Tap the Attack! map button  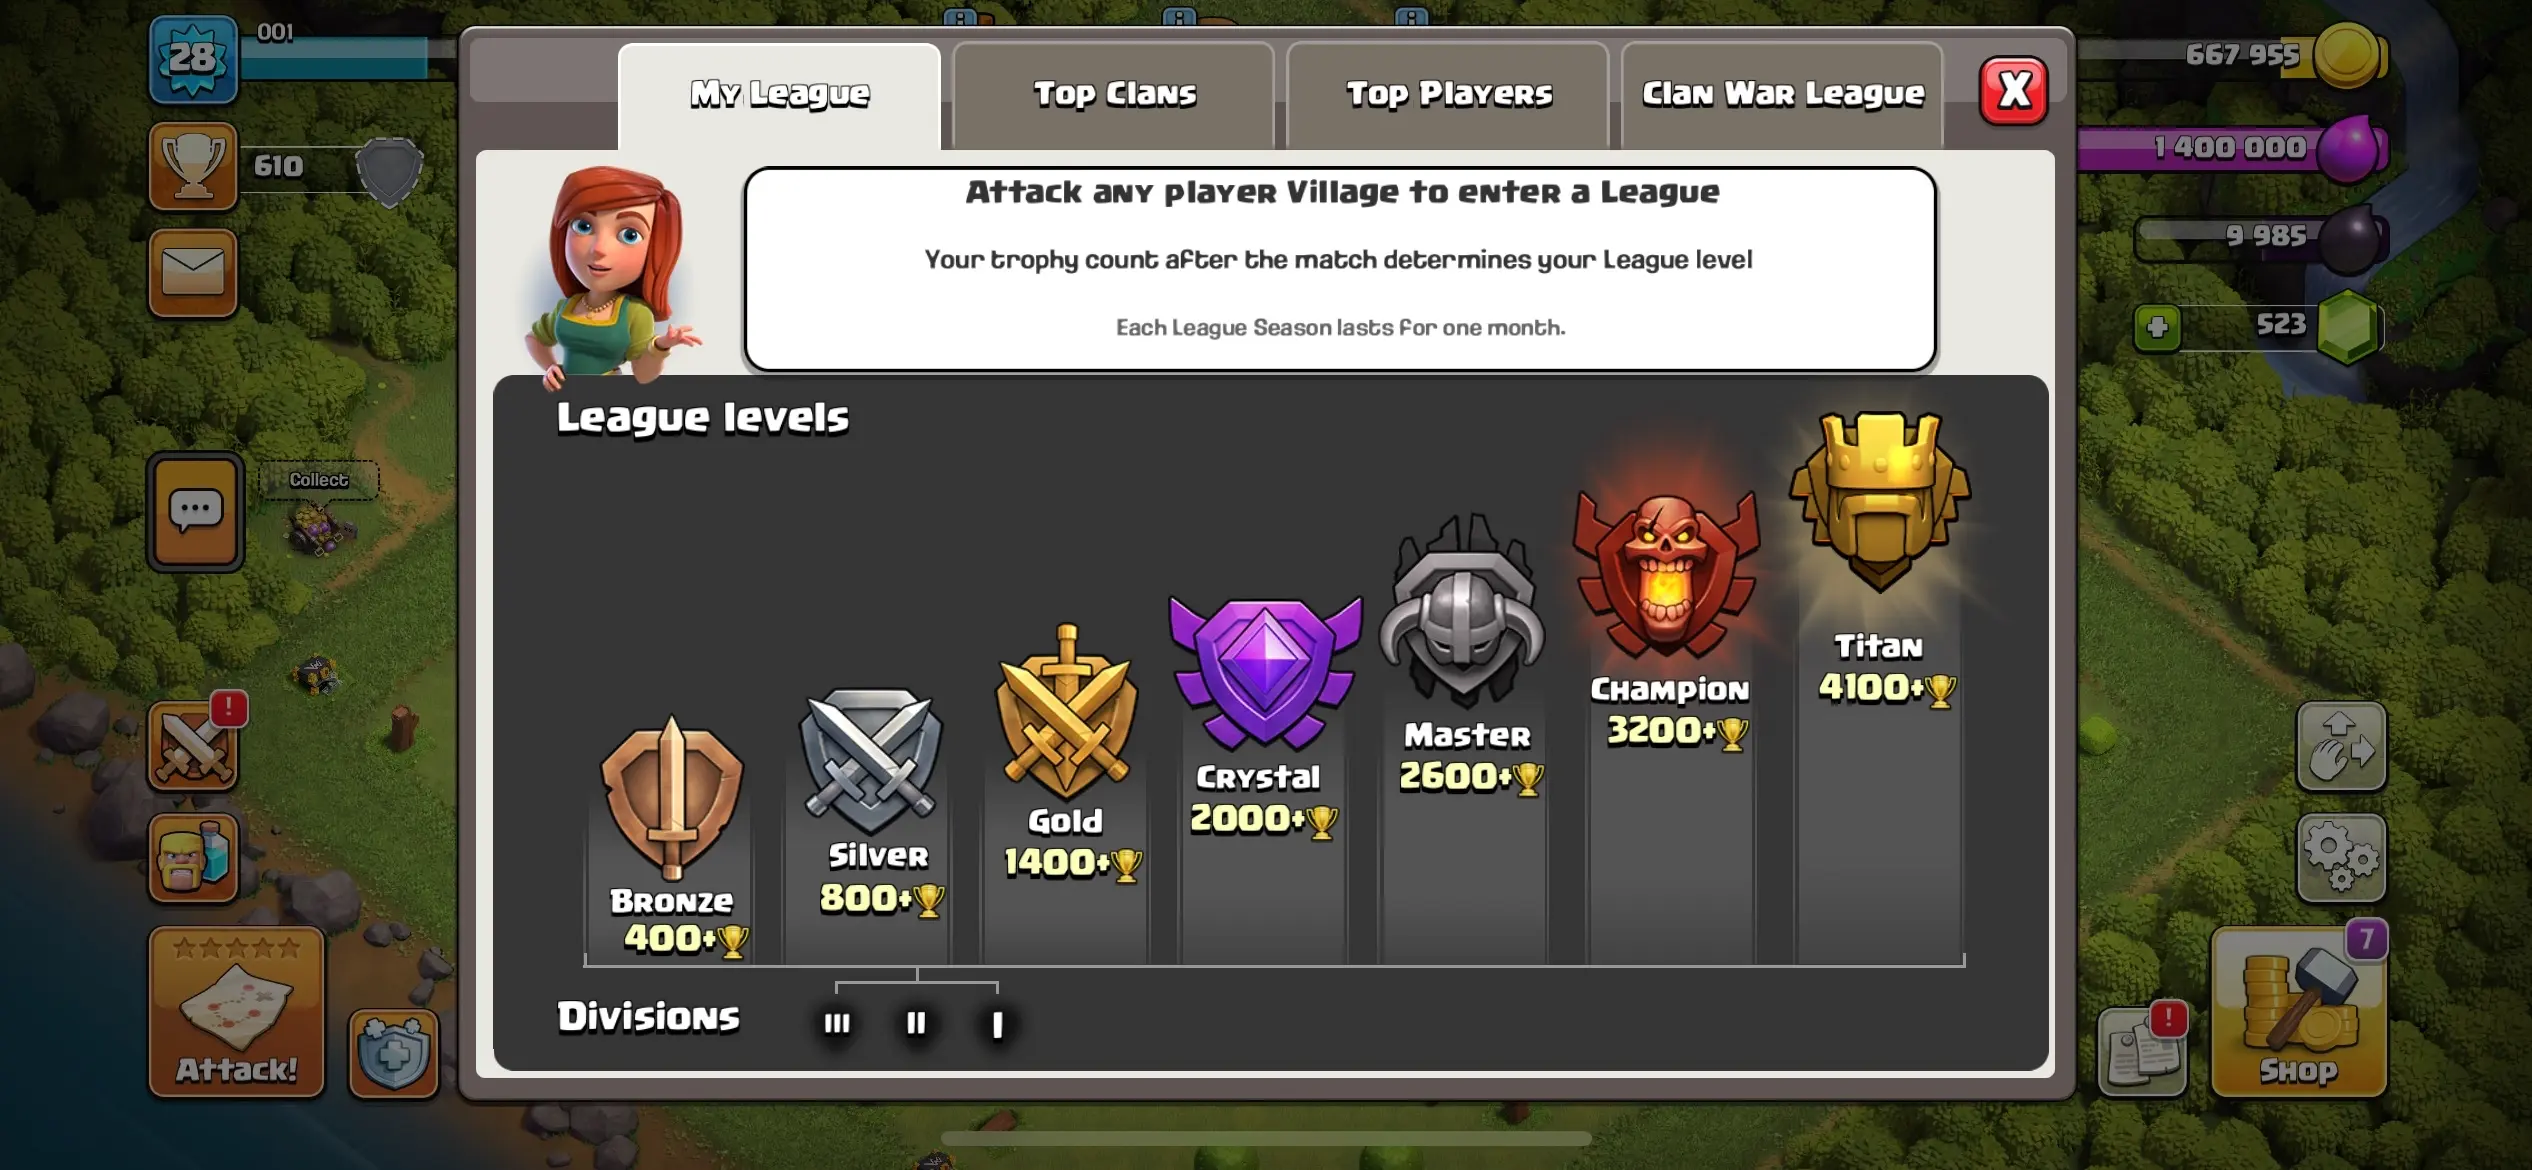pos(237,1012)
